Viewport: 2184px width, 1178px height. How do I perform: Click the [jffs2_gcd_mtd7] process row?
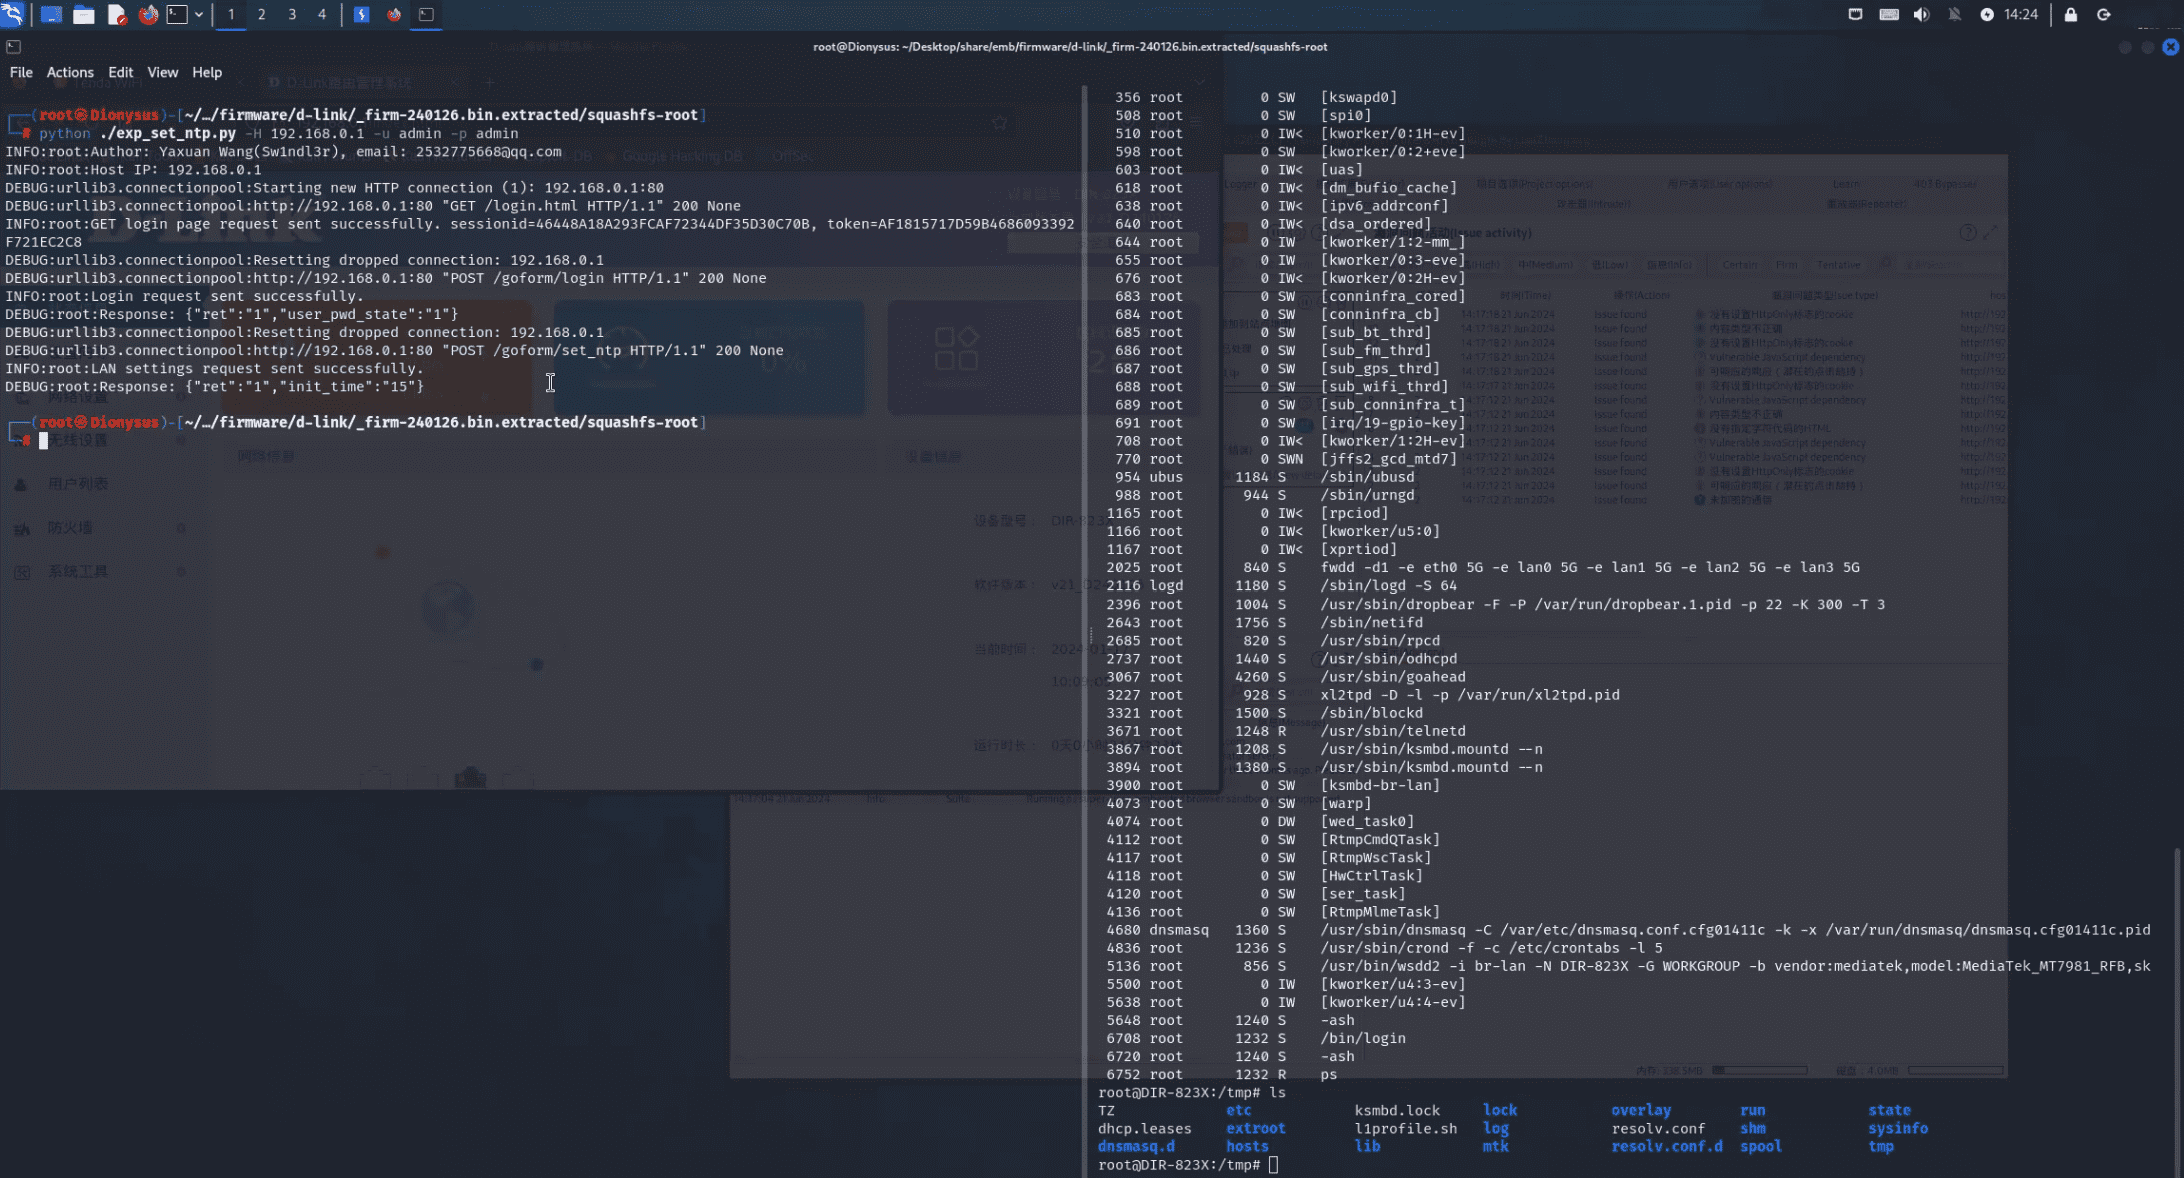[1286, 459]
